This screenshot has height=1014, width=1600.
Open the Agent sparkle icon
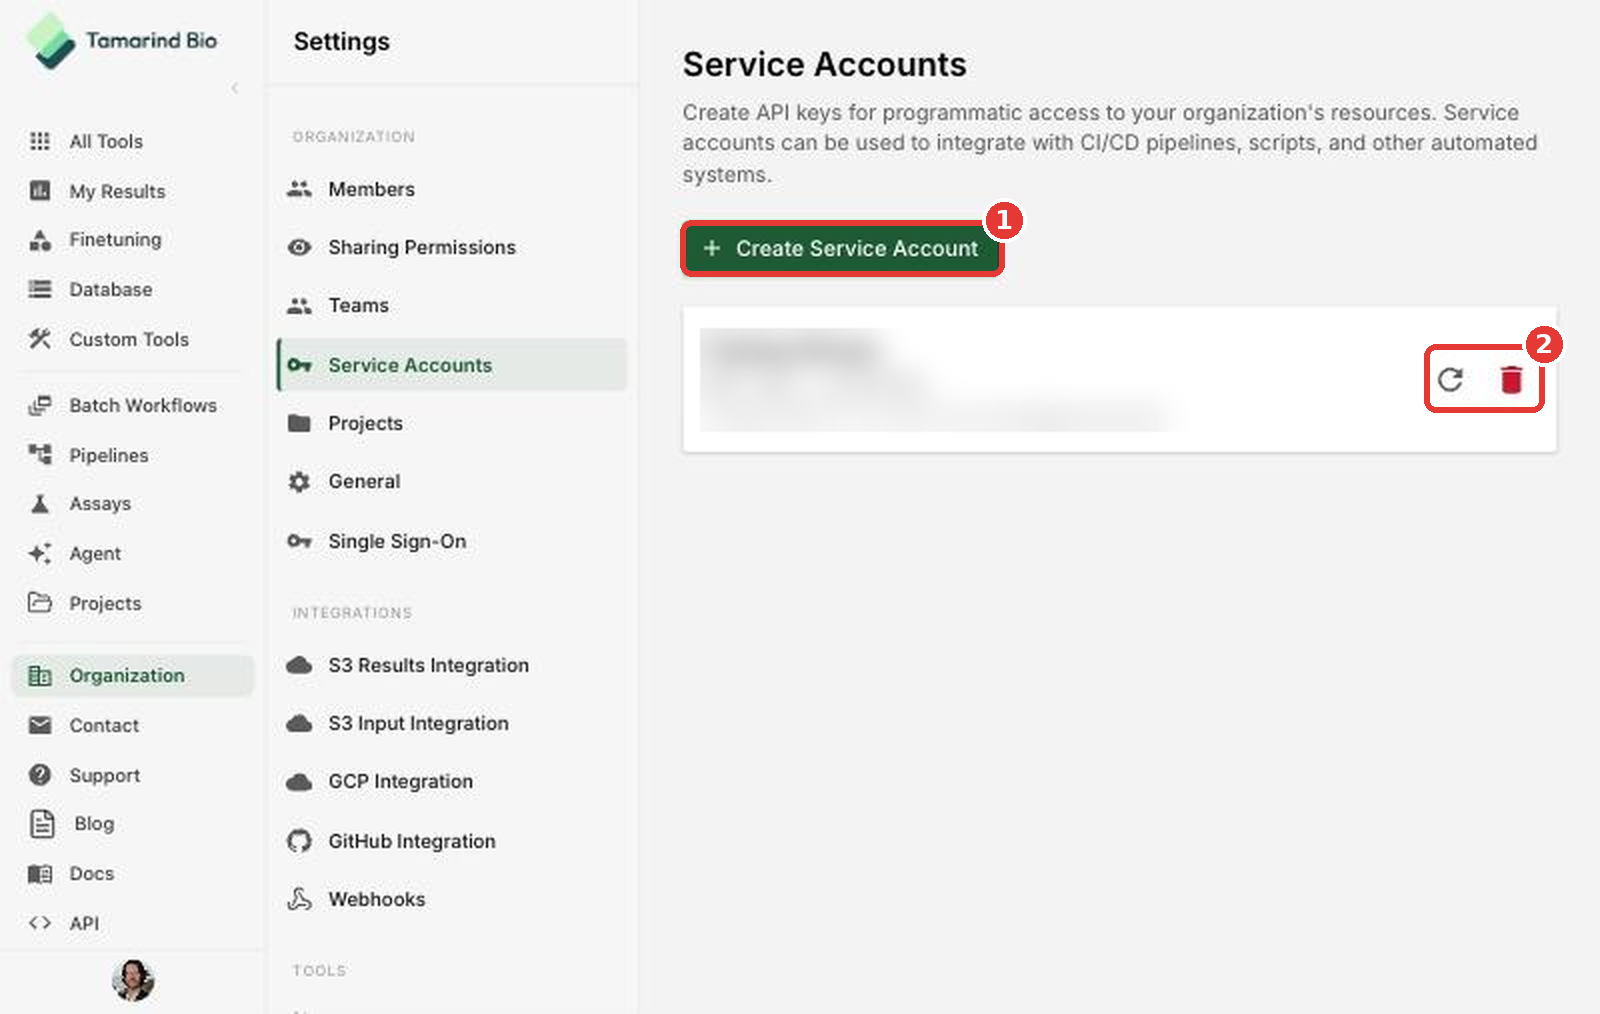tap(40, 553)
